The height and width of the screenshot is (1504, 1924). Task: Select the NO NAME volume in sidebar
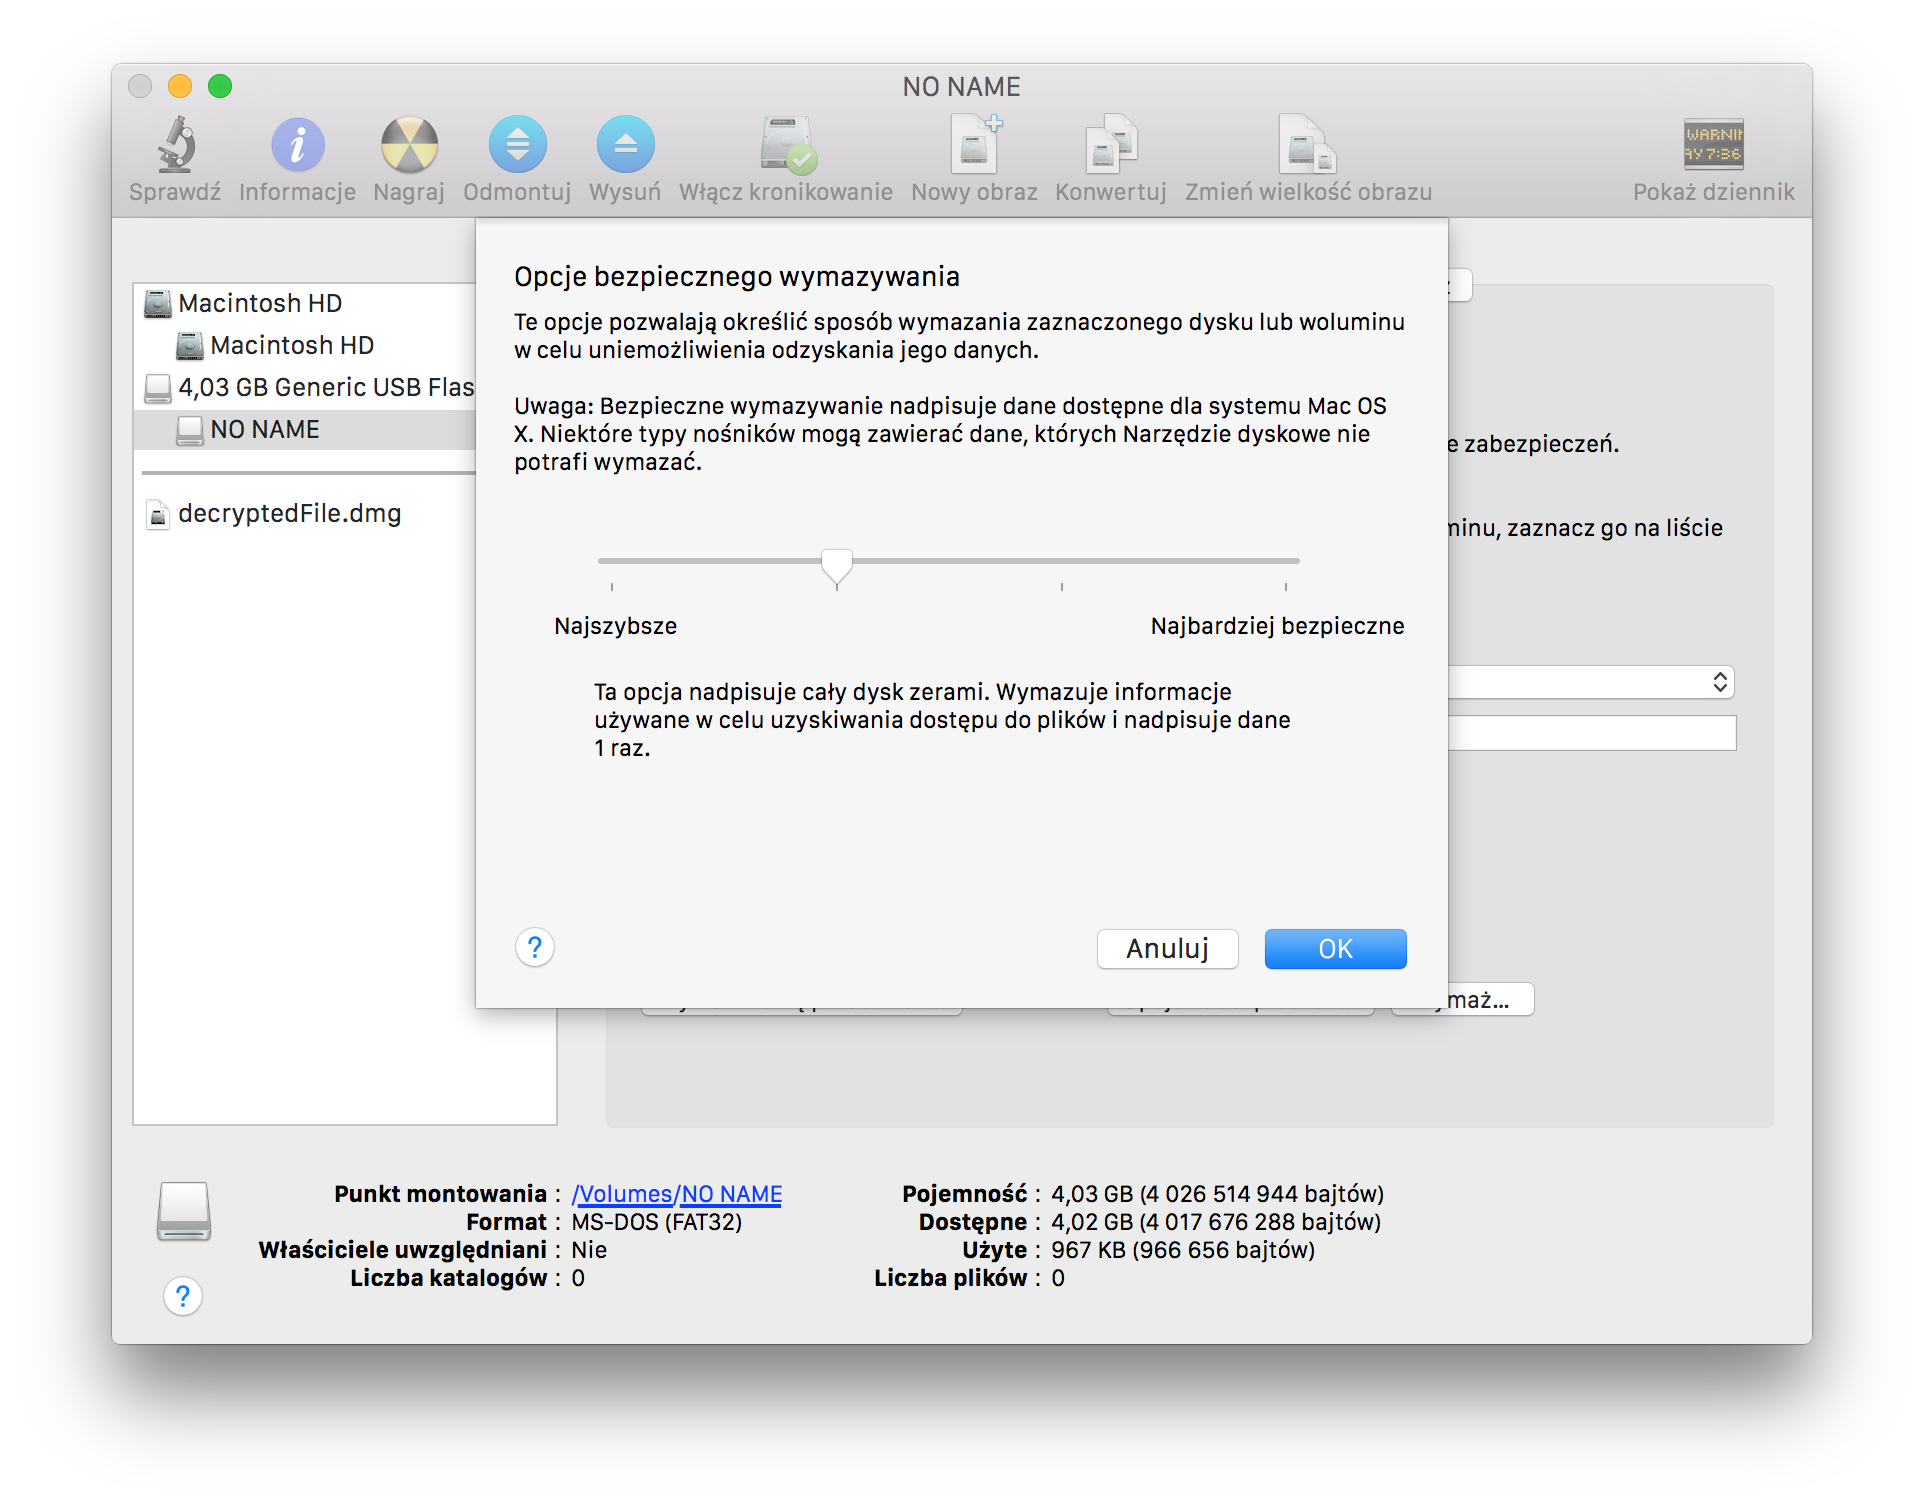pyautogui.click(x=265, y=429)
